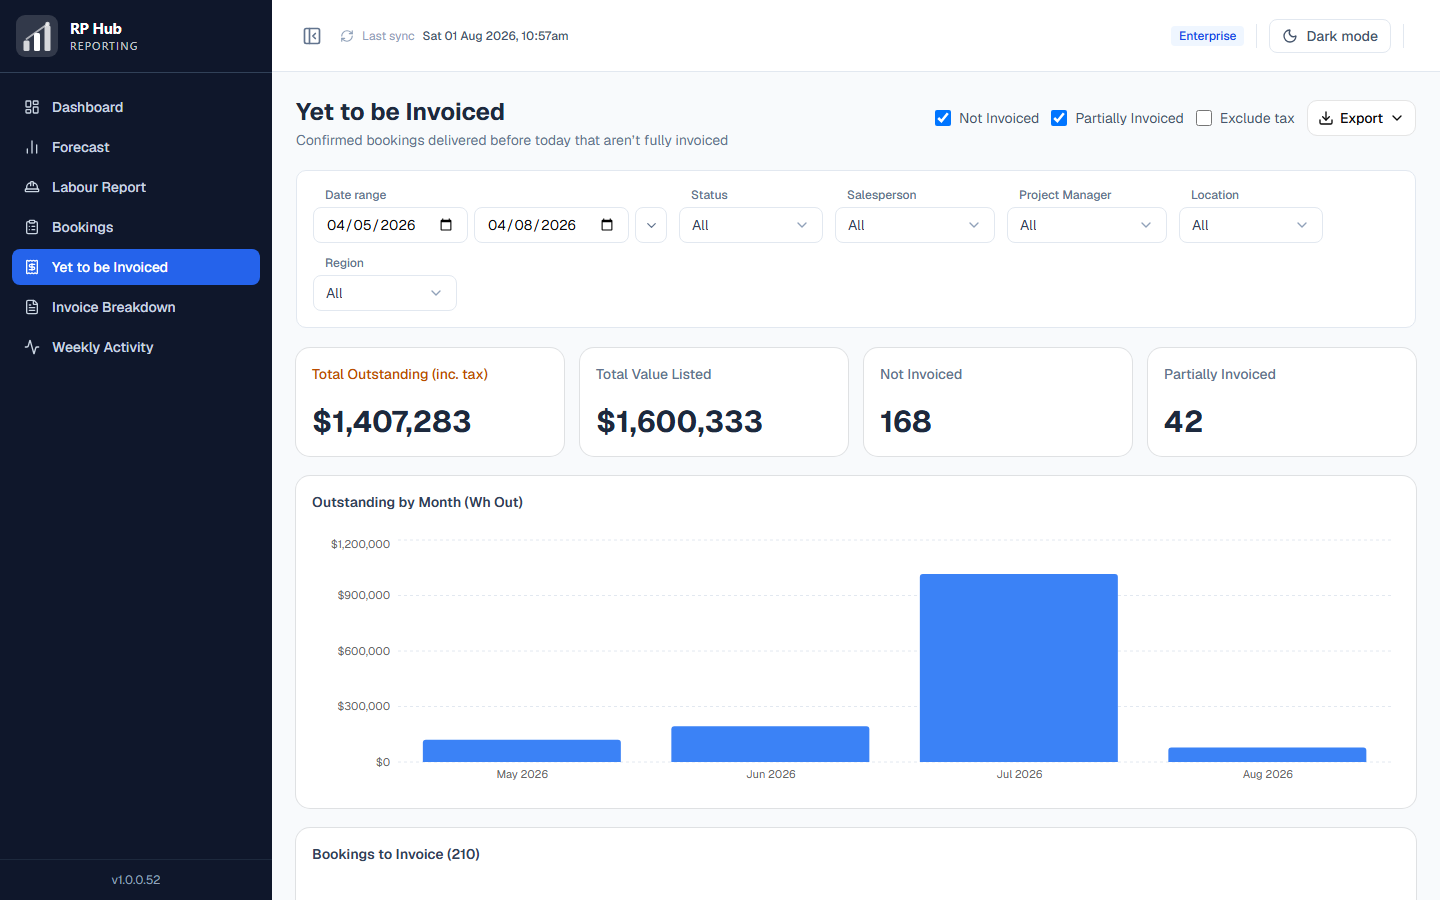Click the Enterprise plan badge
This screenshot has width=1440, height=900.
coord(1207,36)
